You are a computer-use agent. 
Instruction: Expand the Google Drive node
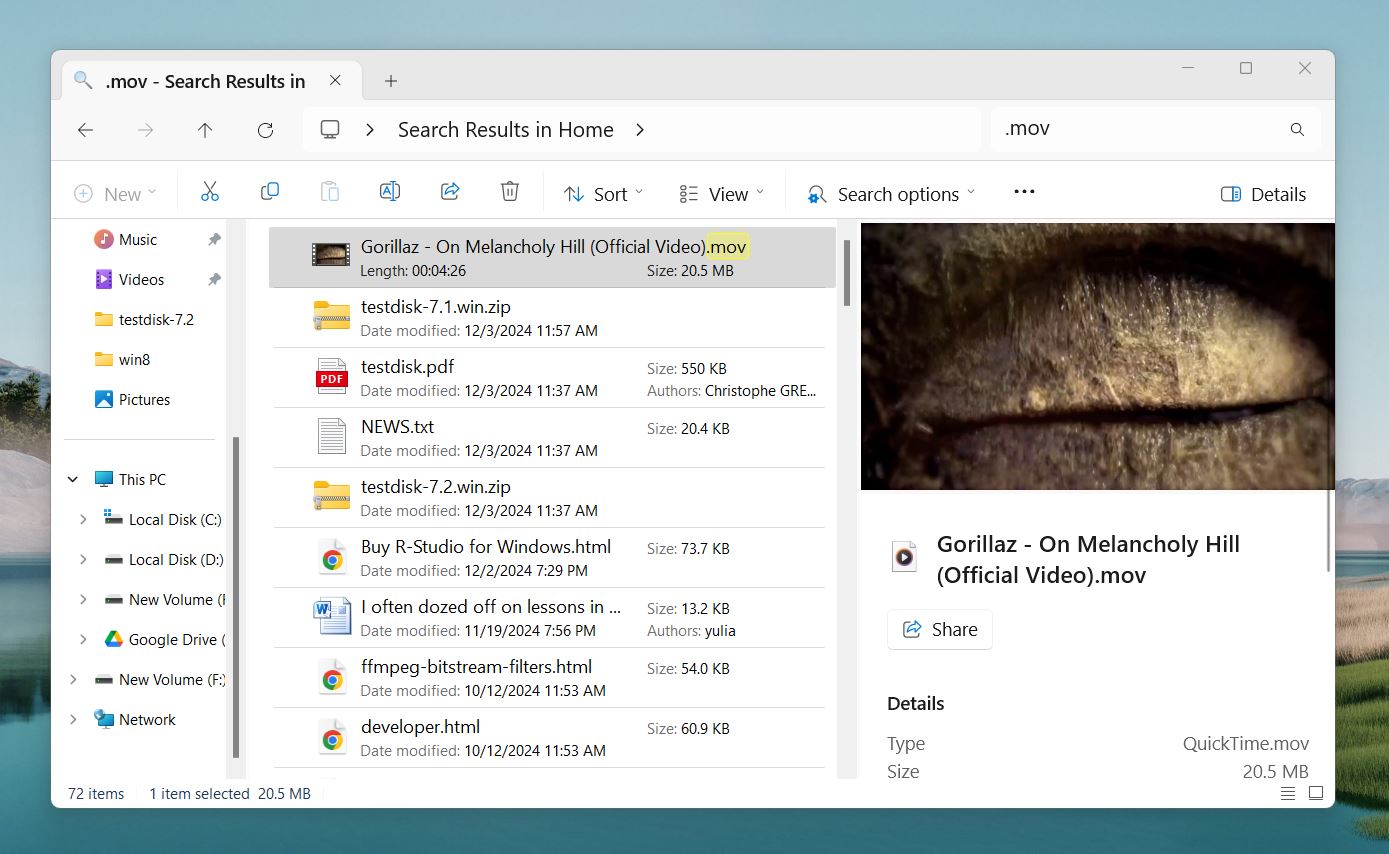coord(83,639)
